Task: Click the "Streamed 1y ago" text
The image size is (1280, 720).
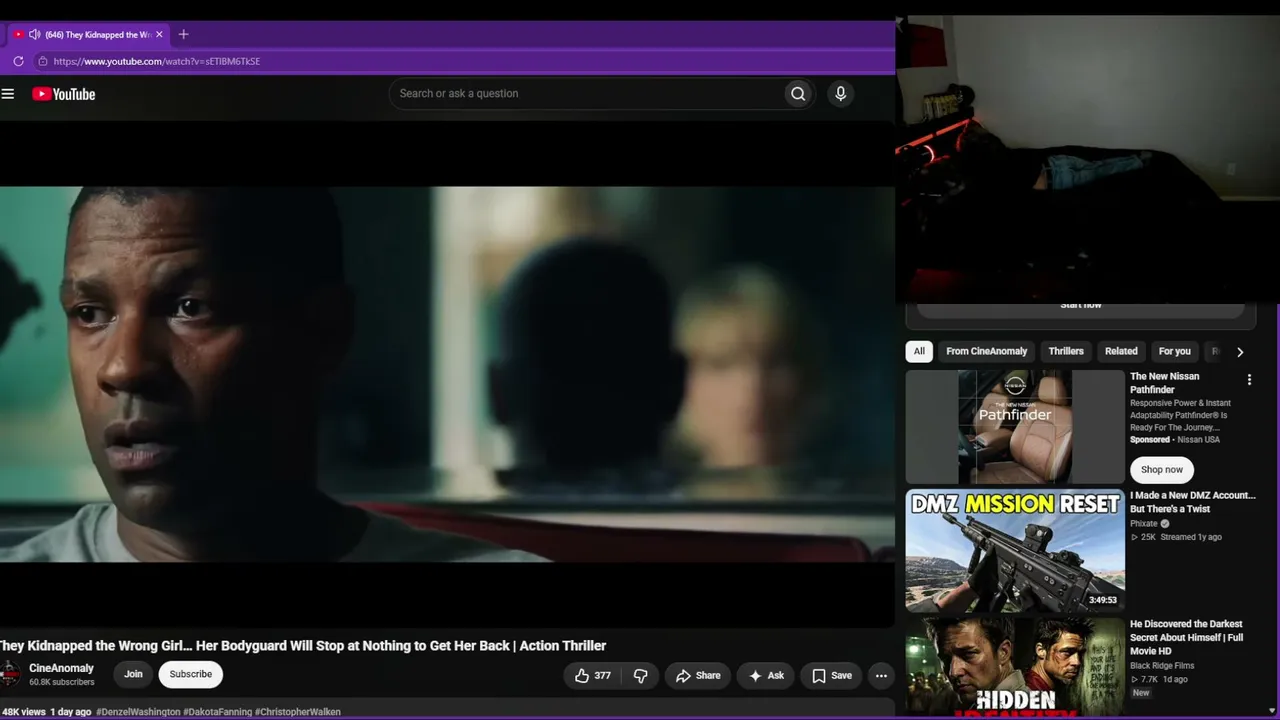Action: click(1191, 538)
